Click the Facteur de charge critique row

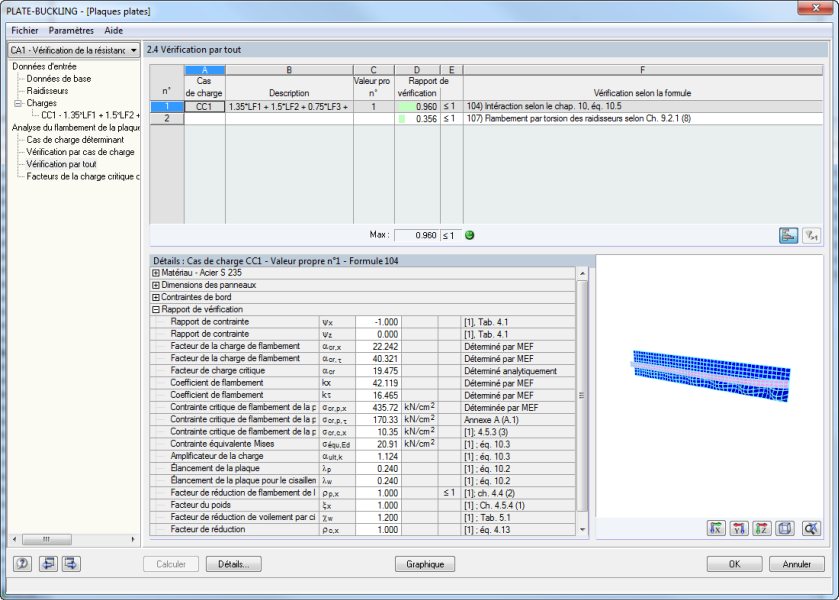pos(363,371)
